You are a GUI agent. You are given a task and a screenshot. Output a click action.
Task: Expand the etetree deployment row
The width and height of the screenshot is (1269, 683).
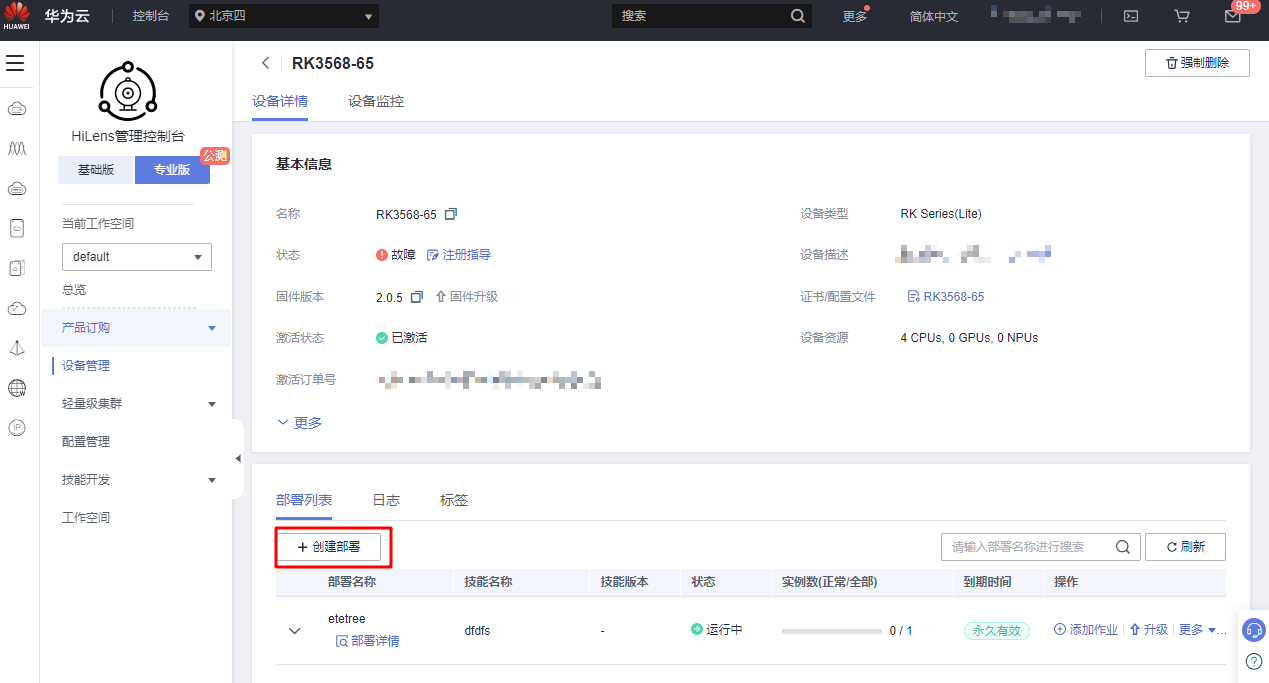point(294,631)
